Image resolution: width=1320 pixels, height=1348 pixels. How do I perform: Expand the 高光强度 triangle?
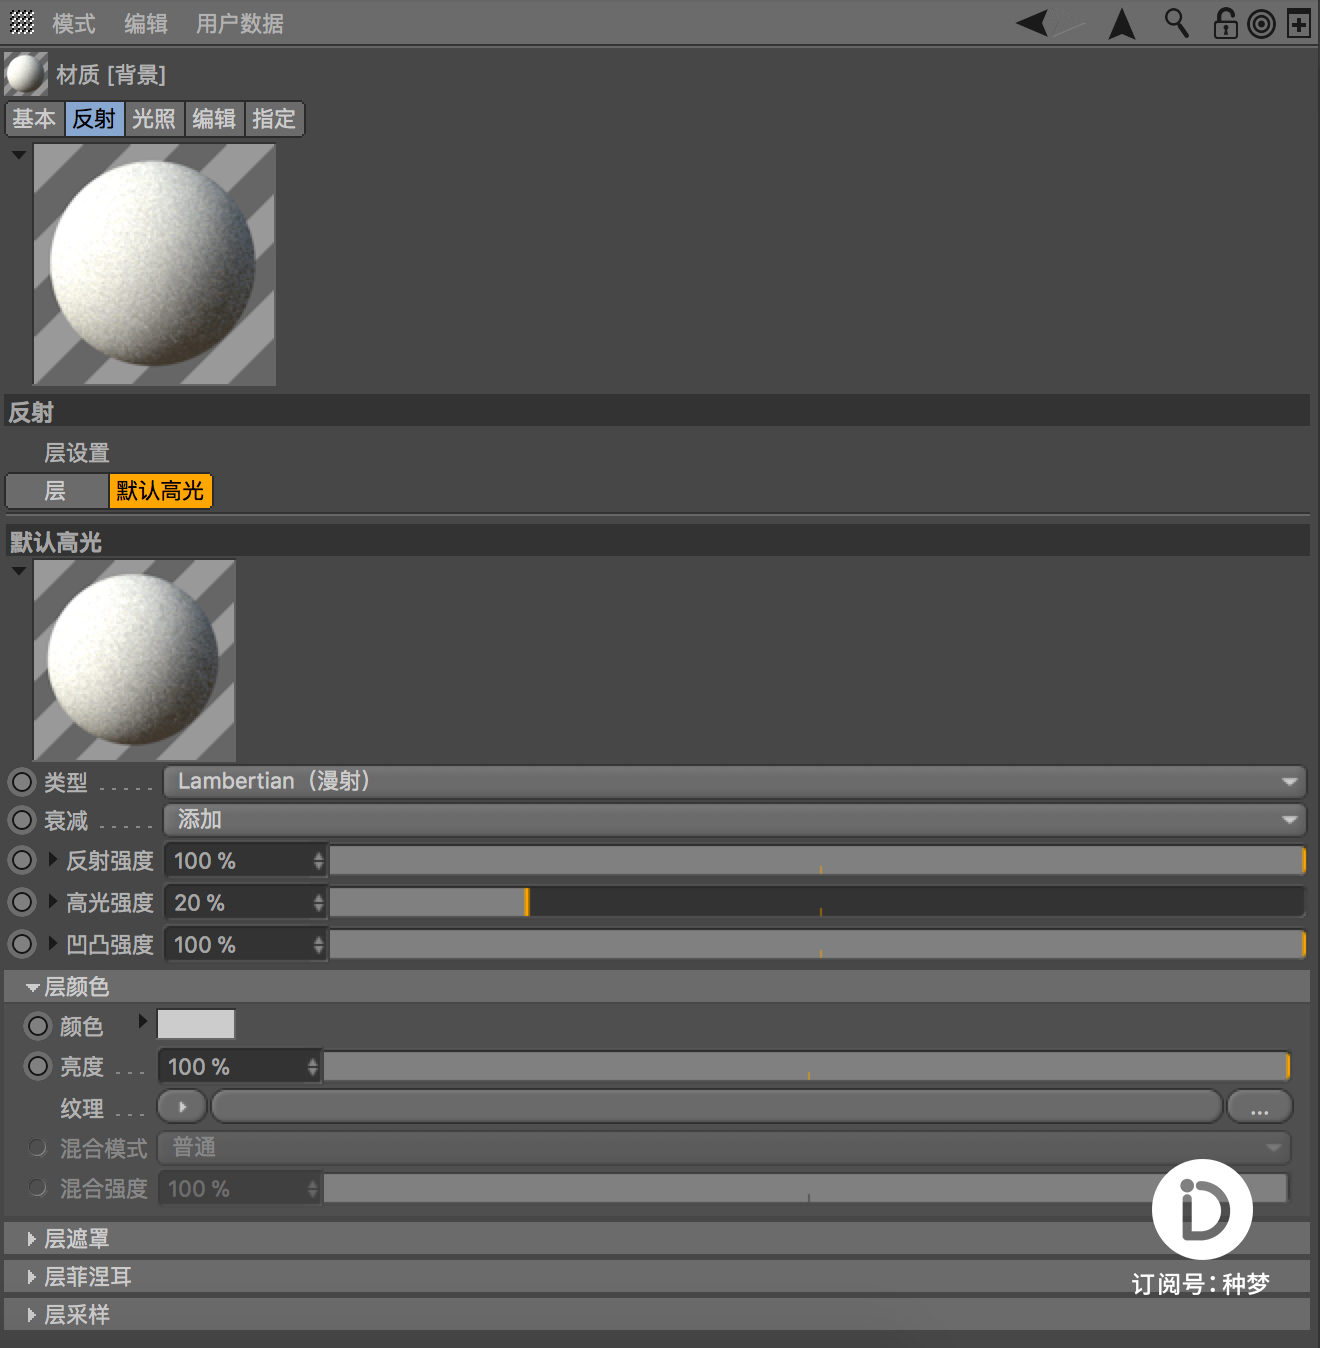[x=53, y=901]
